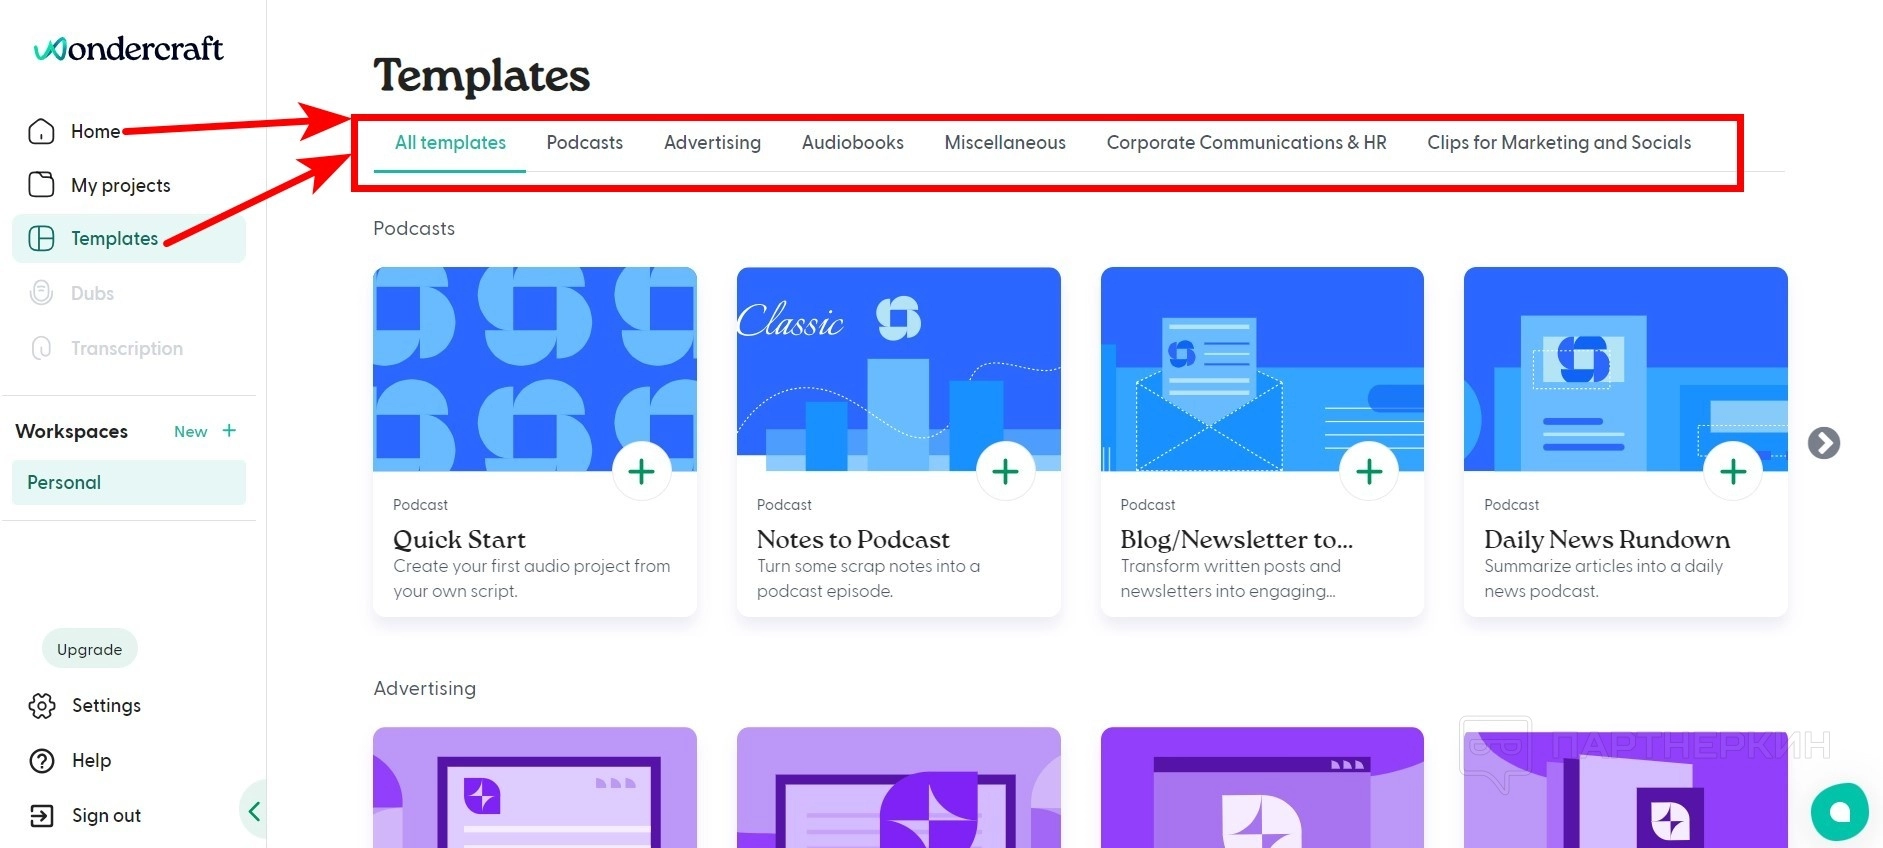Select Clips for Marketing and Socials tab
Viewport: 1883px width, 848px height.
click(1559, 143)
